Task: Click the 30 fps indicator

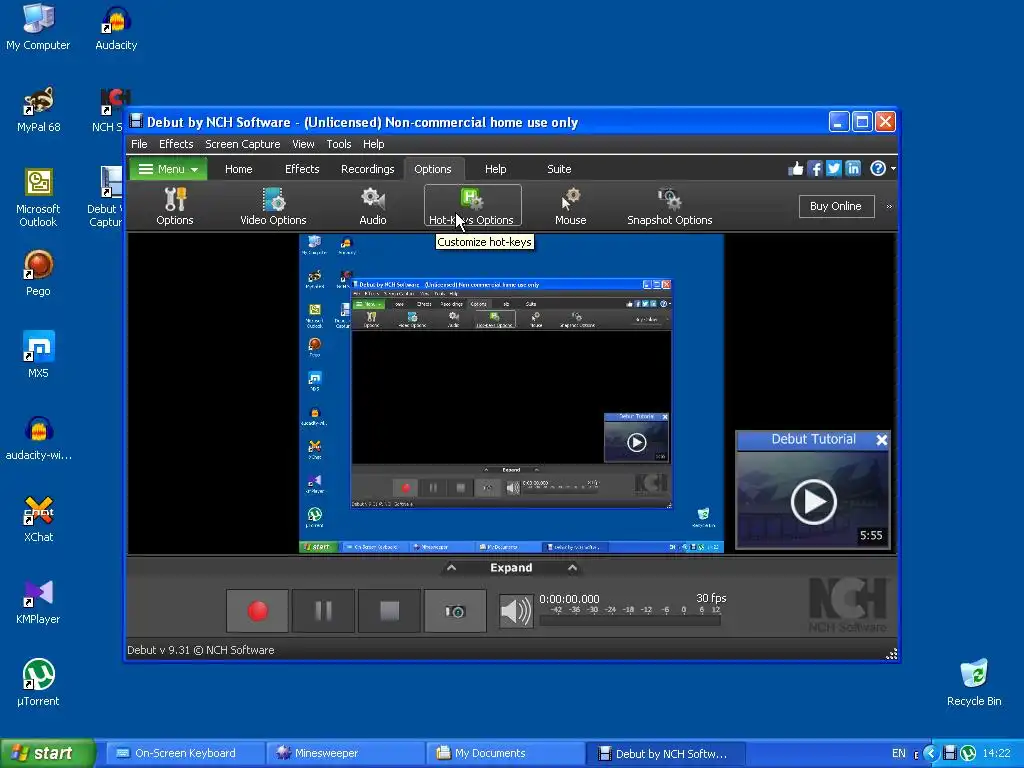Action: [711, 598]
